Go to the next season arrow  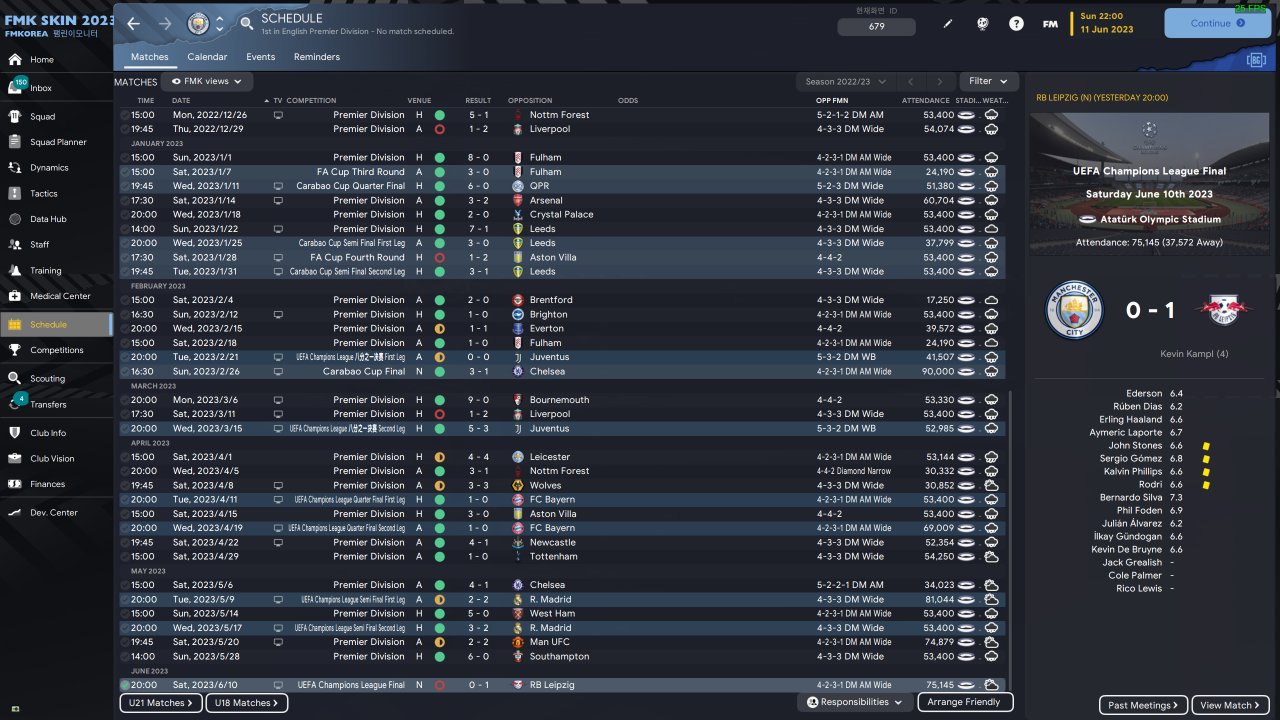click(x=939, y=81)
